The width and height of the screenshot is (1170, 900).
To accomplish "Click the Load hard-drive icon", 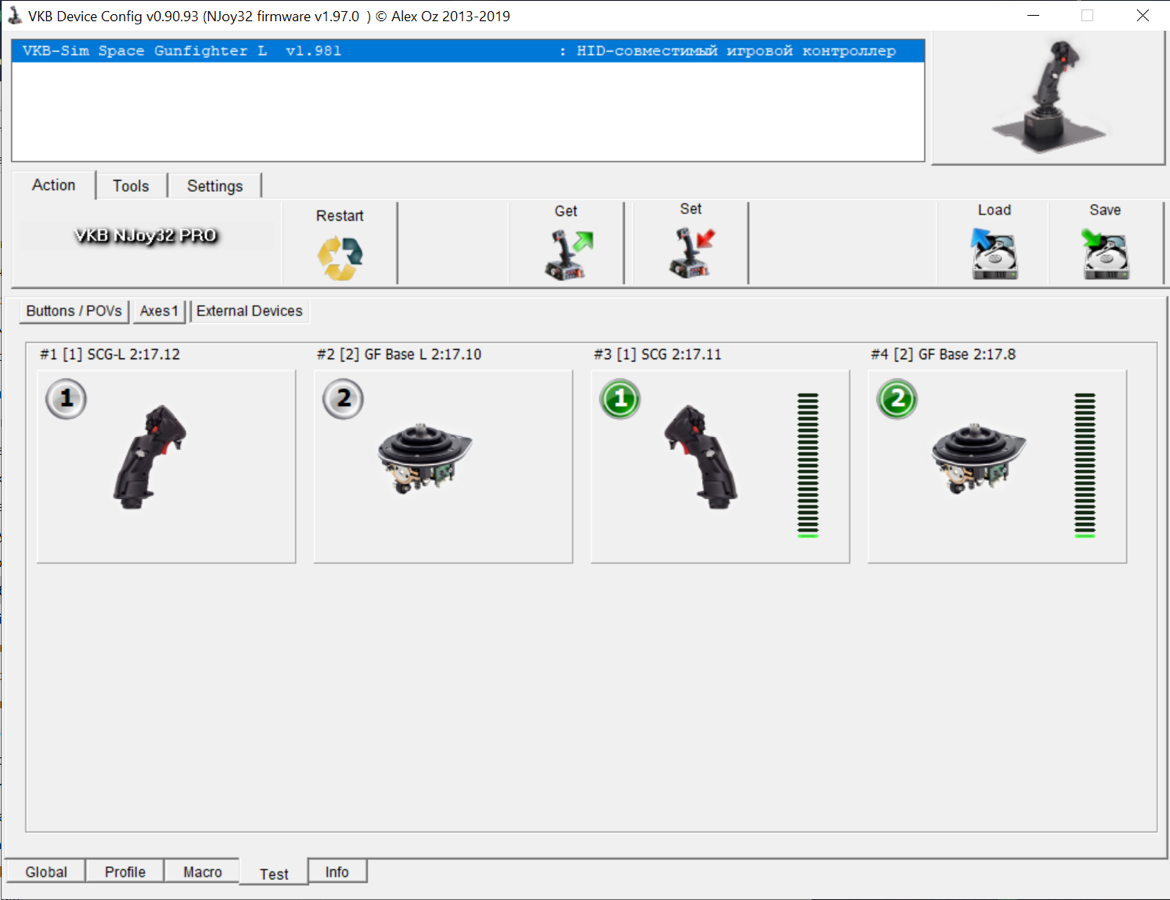I will tap(994, 254).
